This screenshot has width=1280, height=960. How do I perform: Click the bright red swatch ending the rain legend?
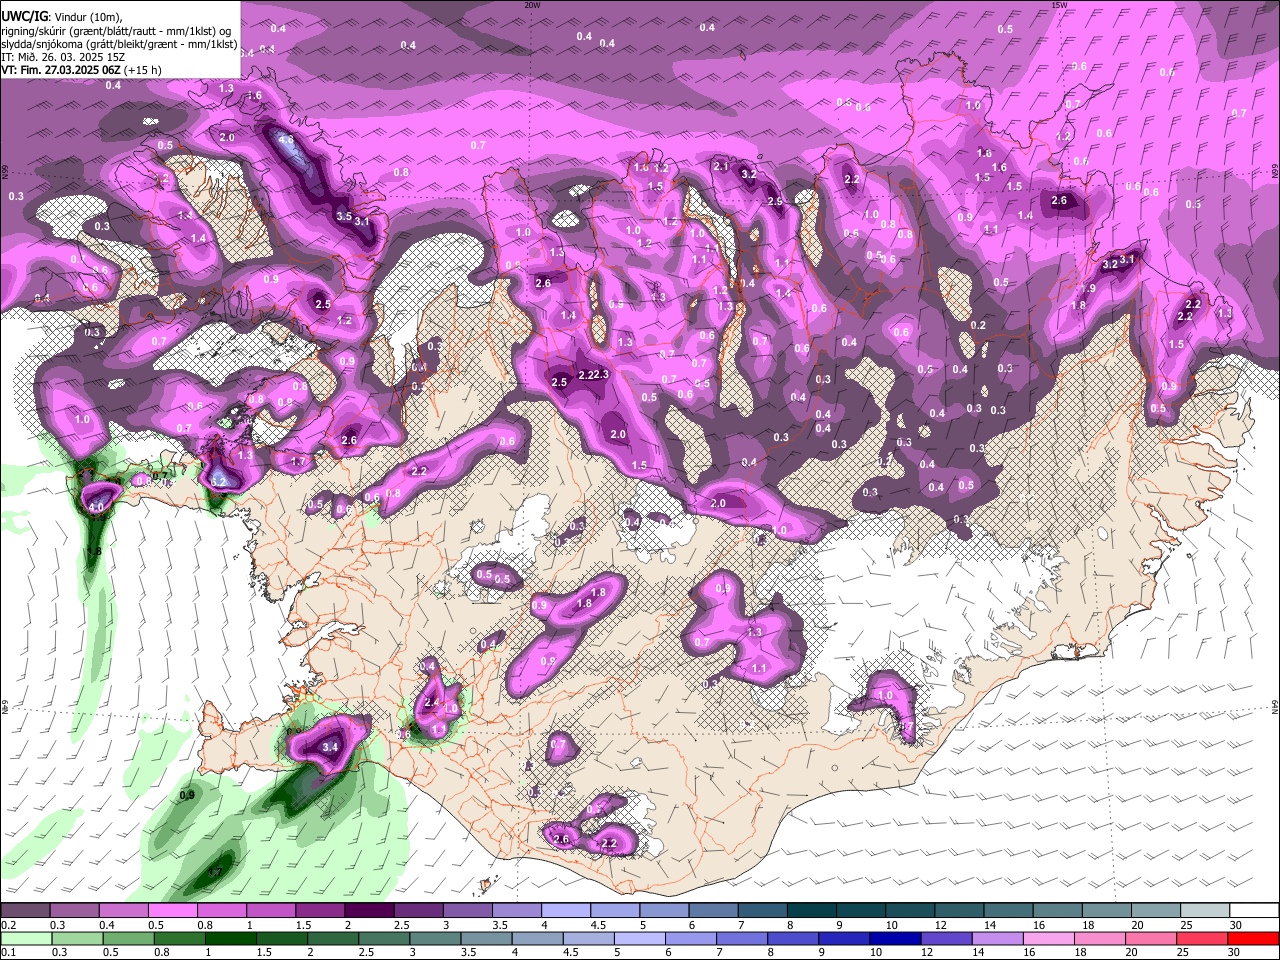tap(1254, 939)
